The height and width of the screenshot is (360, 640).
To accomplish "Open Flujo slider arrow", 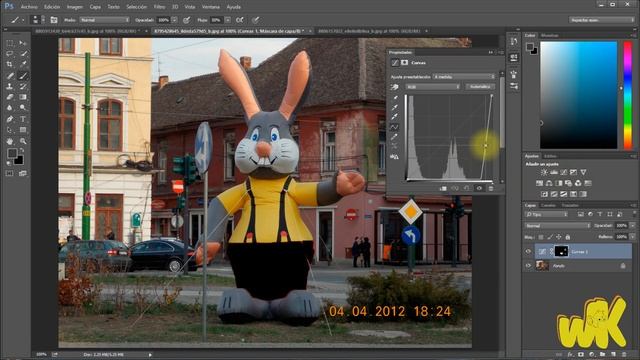I will 227,20.
